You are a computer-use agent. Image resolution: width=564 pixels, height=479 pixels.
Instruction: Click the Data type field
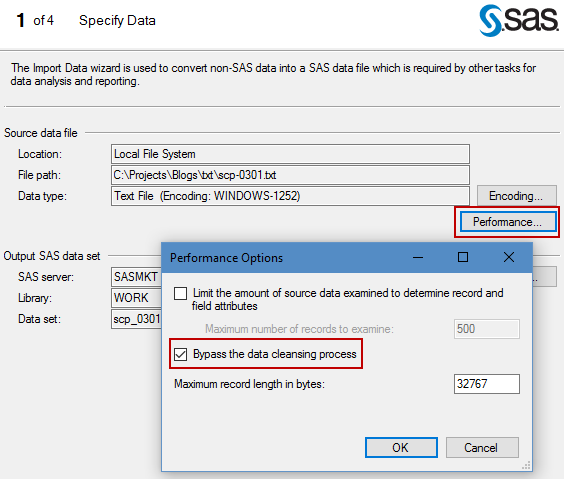[x=290, y=196]
